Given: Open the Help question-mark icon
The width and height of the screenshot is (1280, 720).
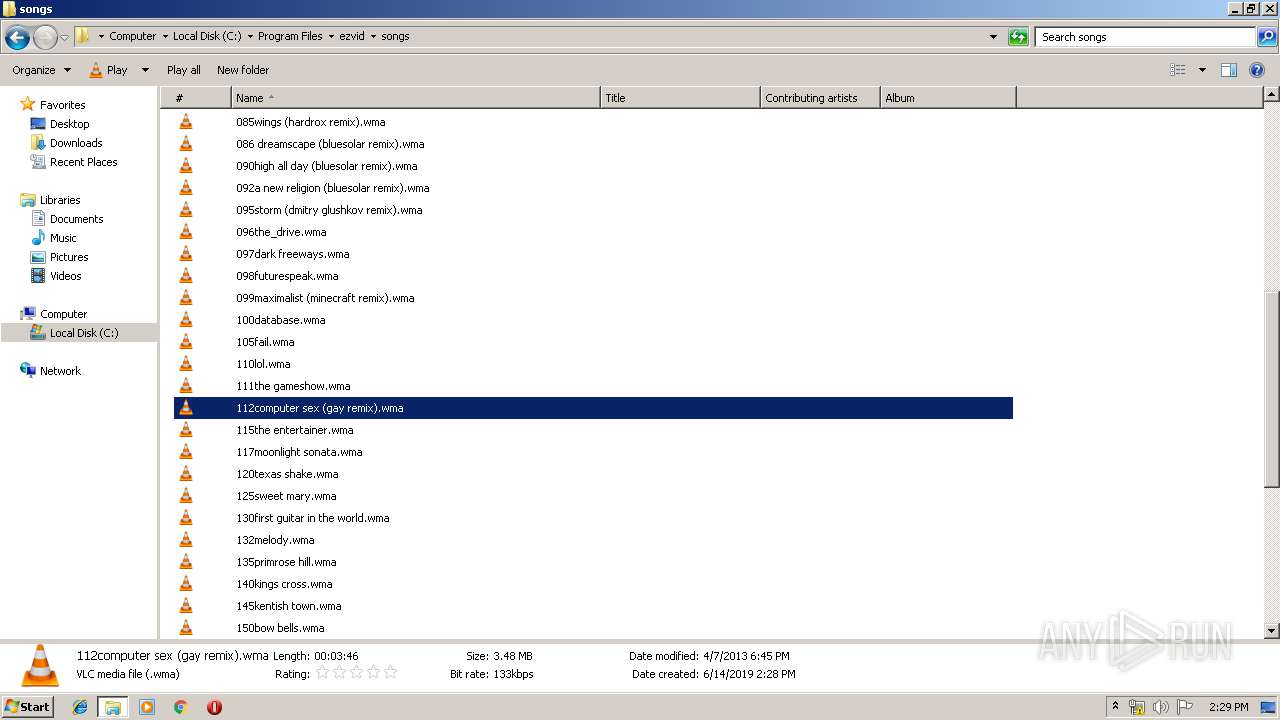Looking at the screenshot, I should (1257, 70).
